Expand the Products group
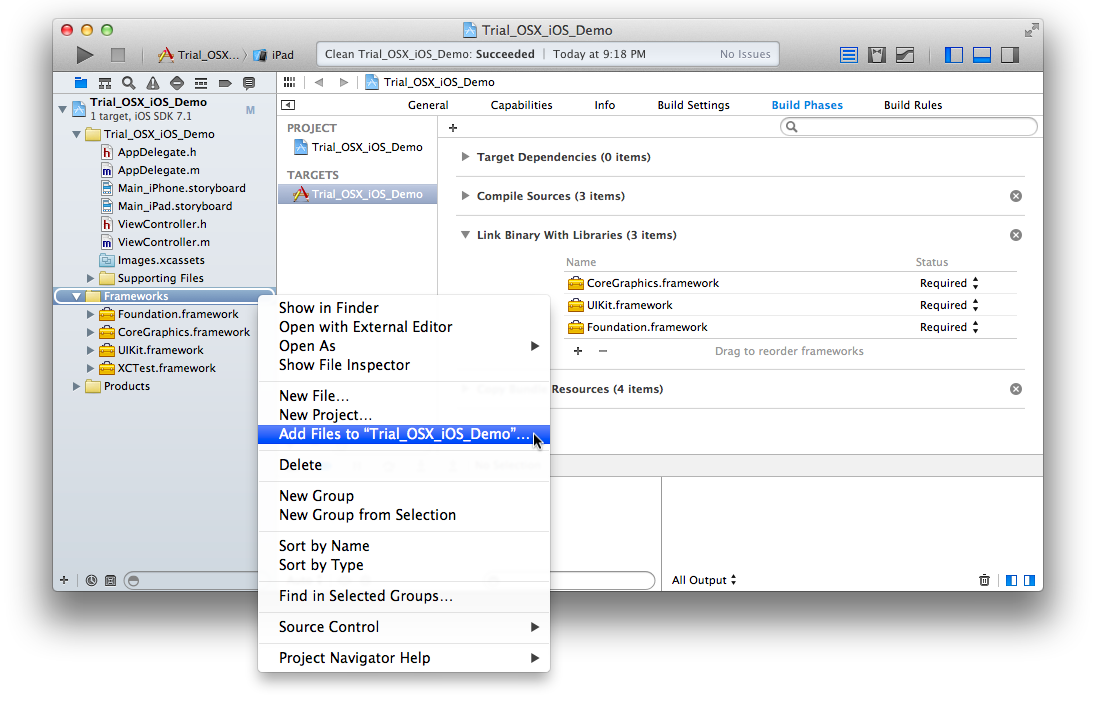 tap(76, 386)
